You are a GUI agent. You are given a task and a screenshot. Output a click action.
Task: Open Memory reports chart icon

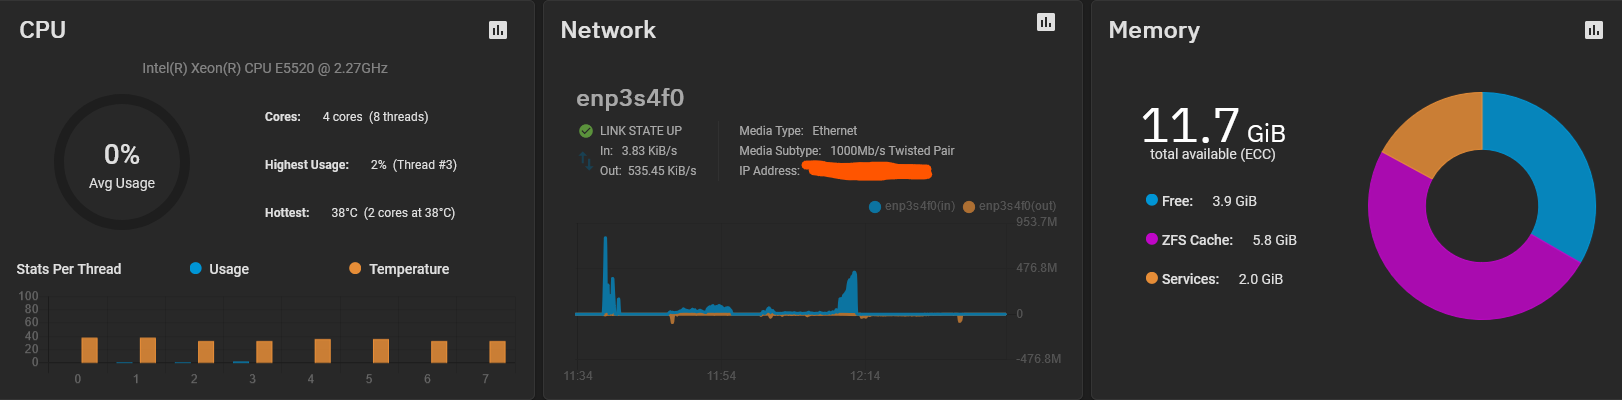click(1594, 30)
